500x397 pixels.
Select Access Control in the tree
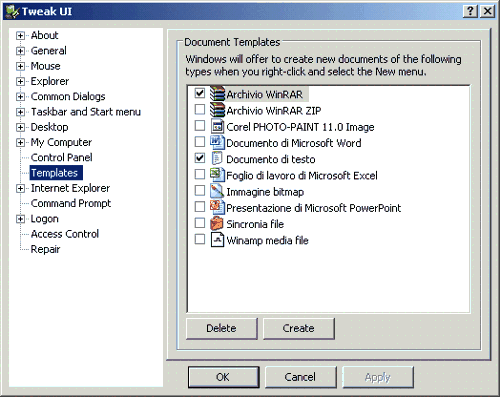tap(65, 234)
